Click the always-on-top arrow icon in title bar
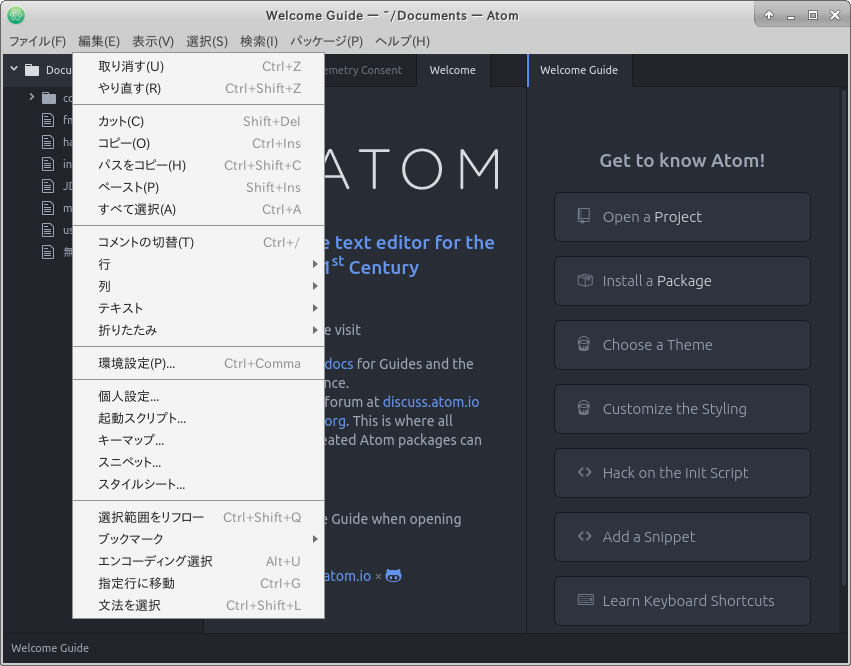Screen dimensions: 851x666 click(769, 15)
